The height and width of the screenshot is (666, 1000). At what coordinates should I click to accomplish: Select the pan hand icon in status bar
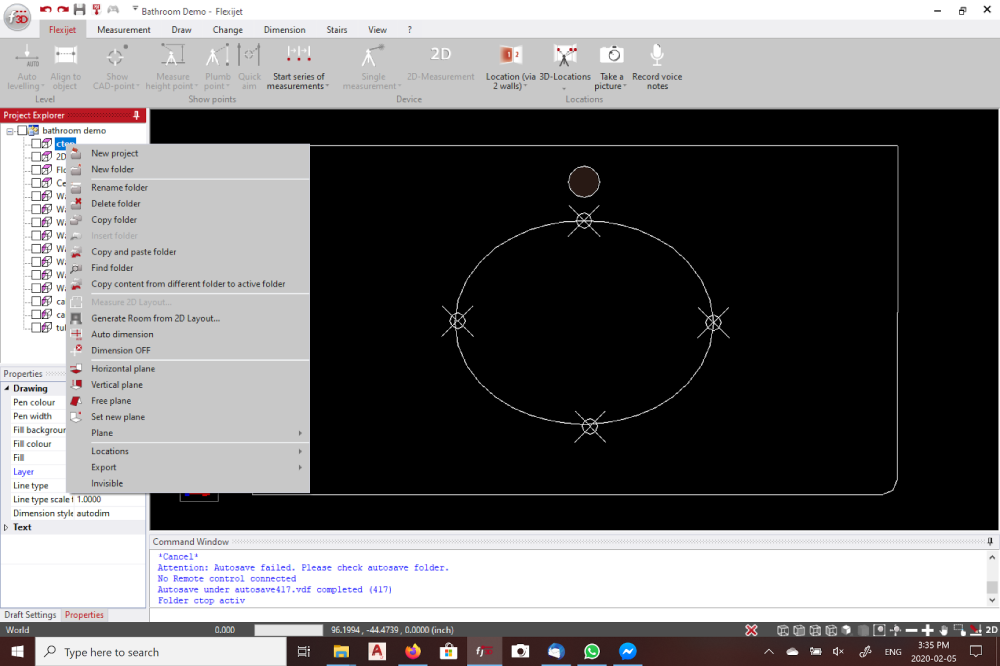[943, 630]
